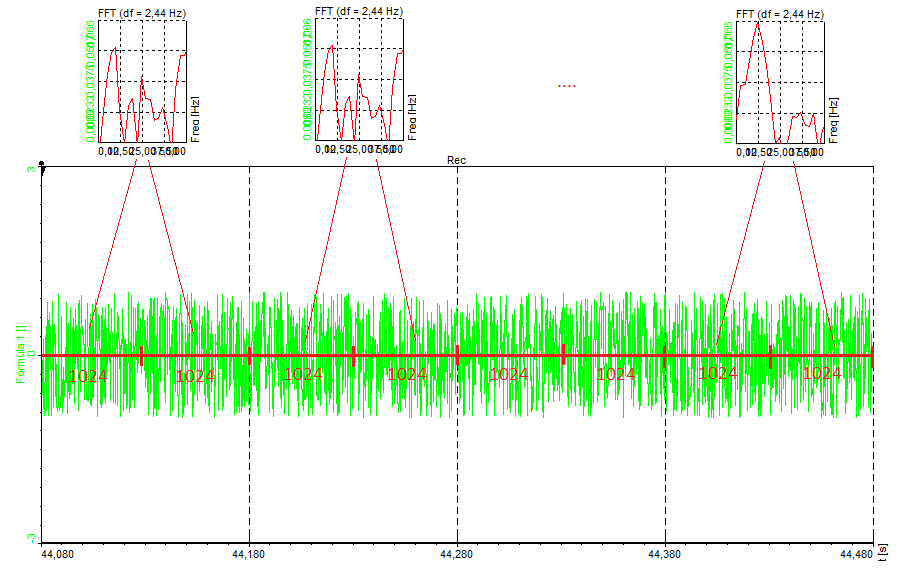Viewport: 900px width, 569px height.
Task: Open the rightmost FFT spectrum thumbnail
Action: (x=781, y=83)
